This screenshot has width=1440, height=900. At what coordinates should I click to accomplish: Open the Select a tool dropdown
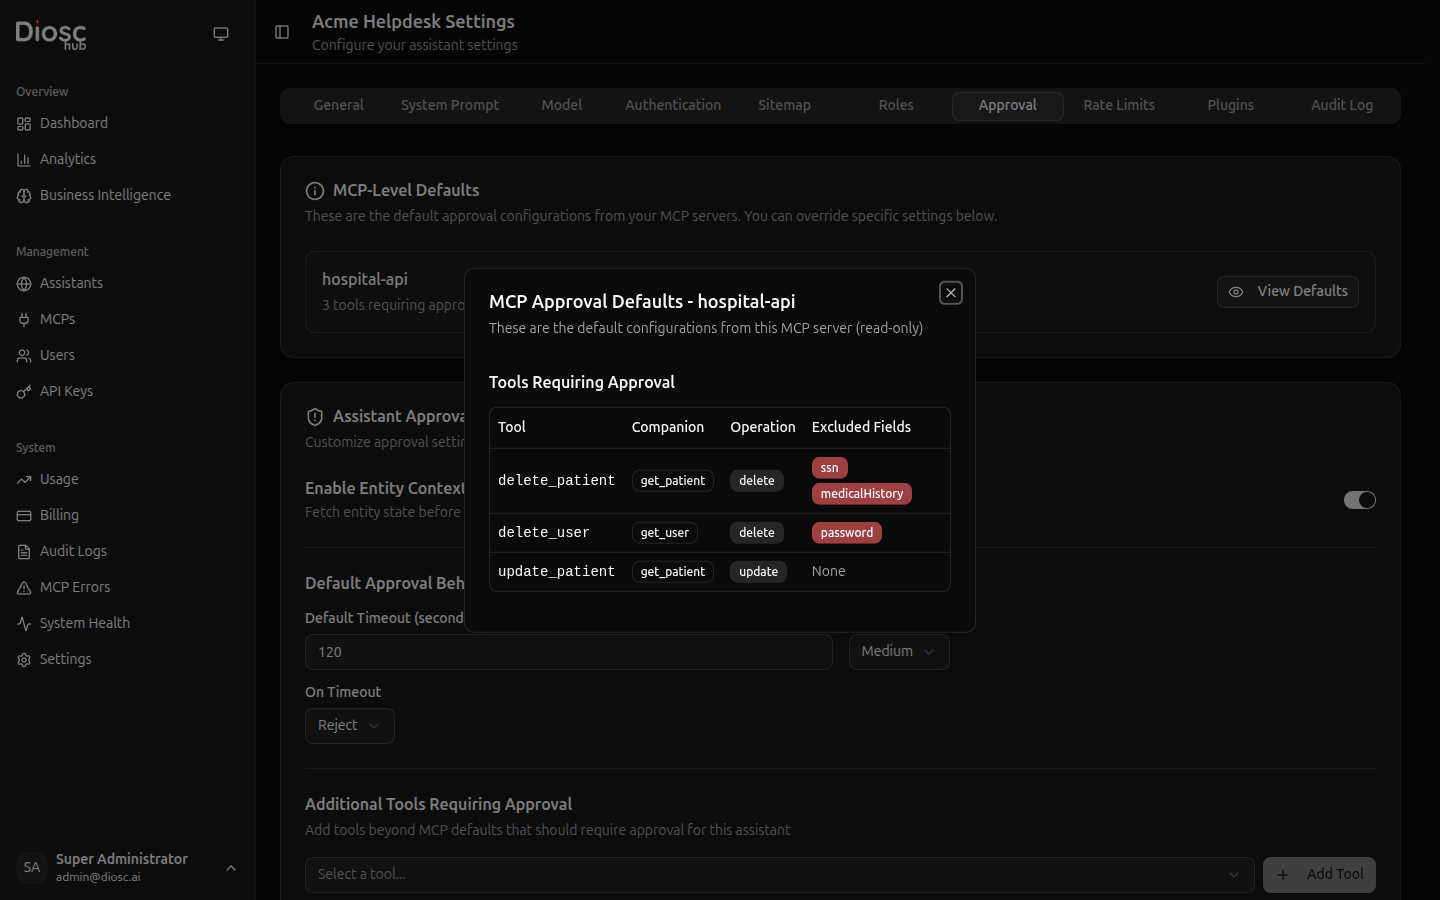point(778,874)
